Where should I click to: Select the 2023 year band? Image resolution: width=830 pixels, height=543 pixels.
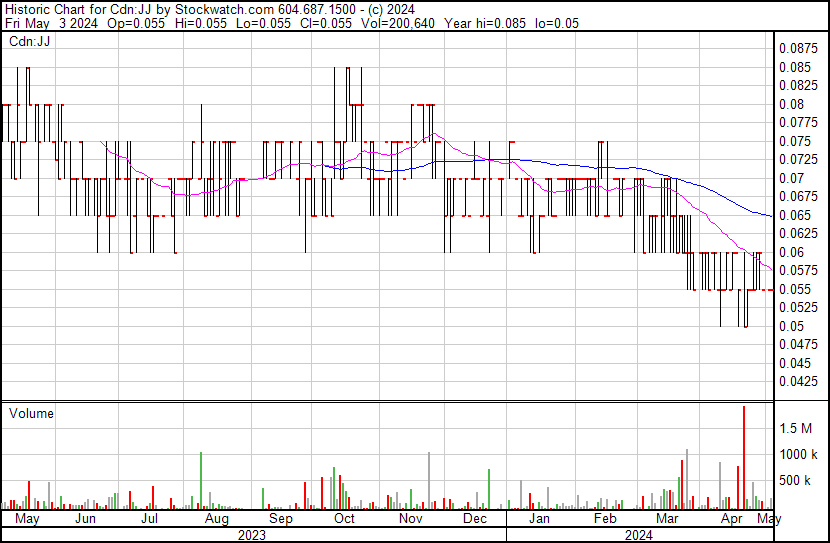pyautogui.click(x=251, y=535)
